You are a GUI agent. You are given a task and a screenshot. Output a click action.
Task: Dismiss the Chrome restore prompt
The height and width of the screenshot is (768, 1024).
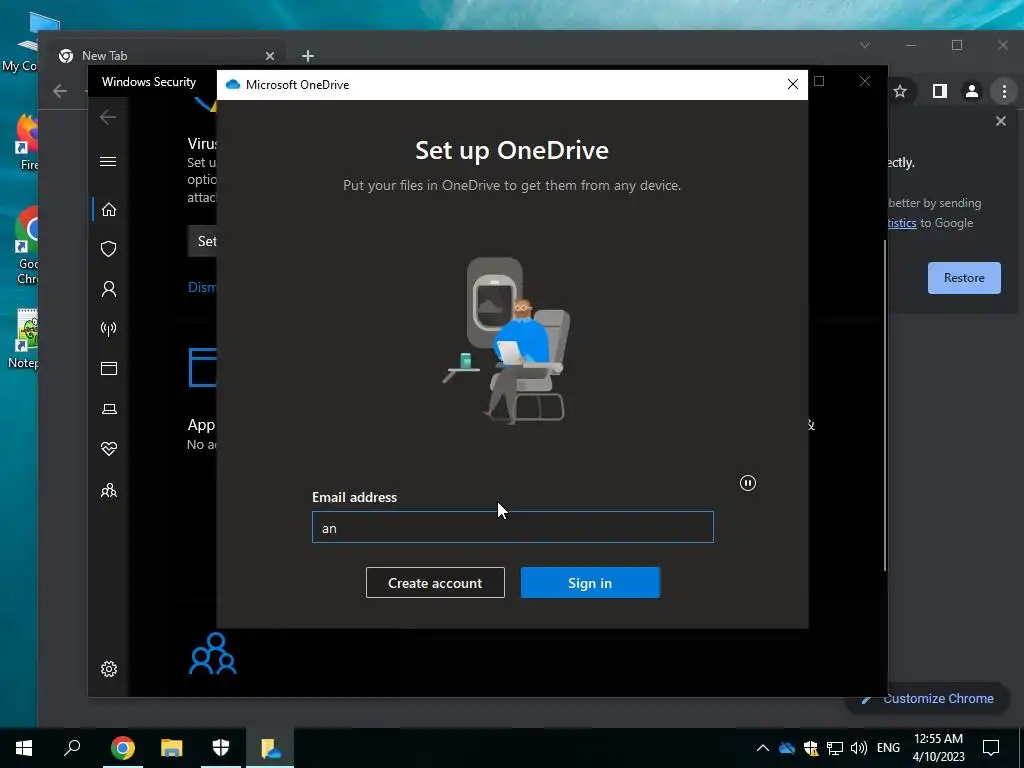coord(1000,121)
